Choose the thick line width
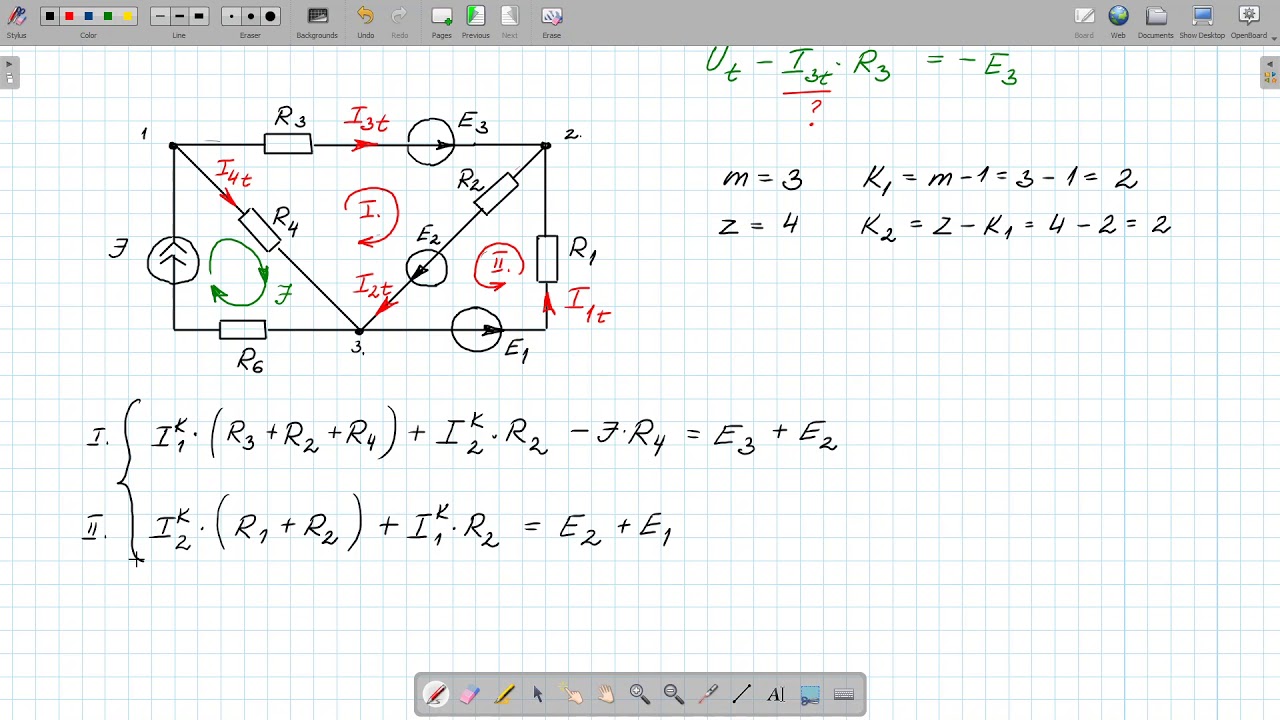Screen dimensions: 1280x720 [x=198, y=16]
